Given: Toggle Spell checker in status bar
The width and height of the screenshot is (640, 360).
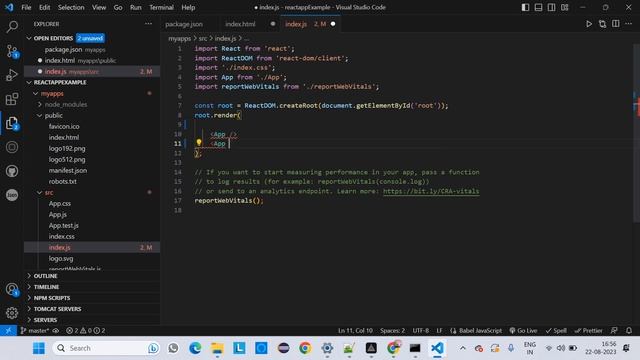Looking at the screenshot, I should (556, 331).
